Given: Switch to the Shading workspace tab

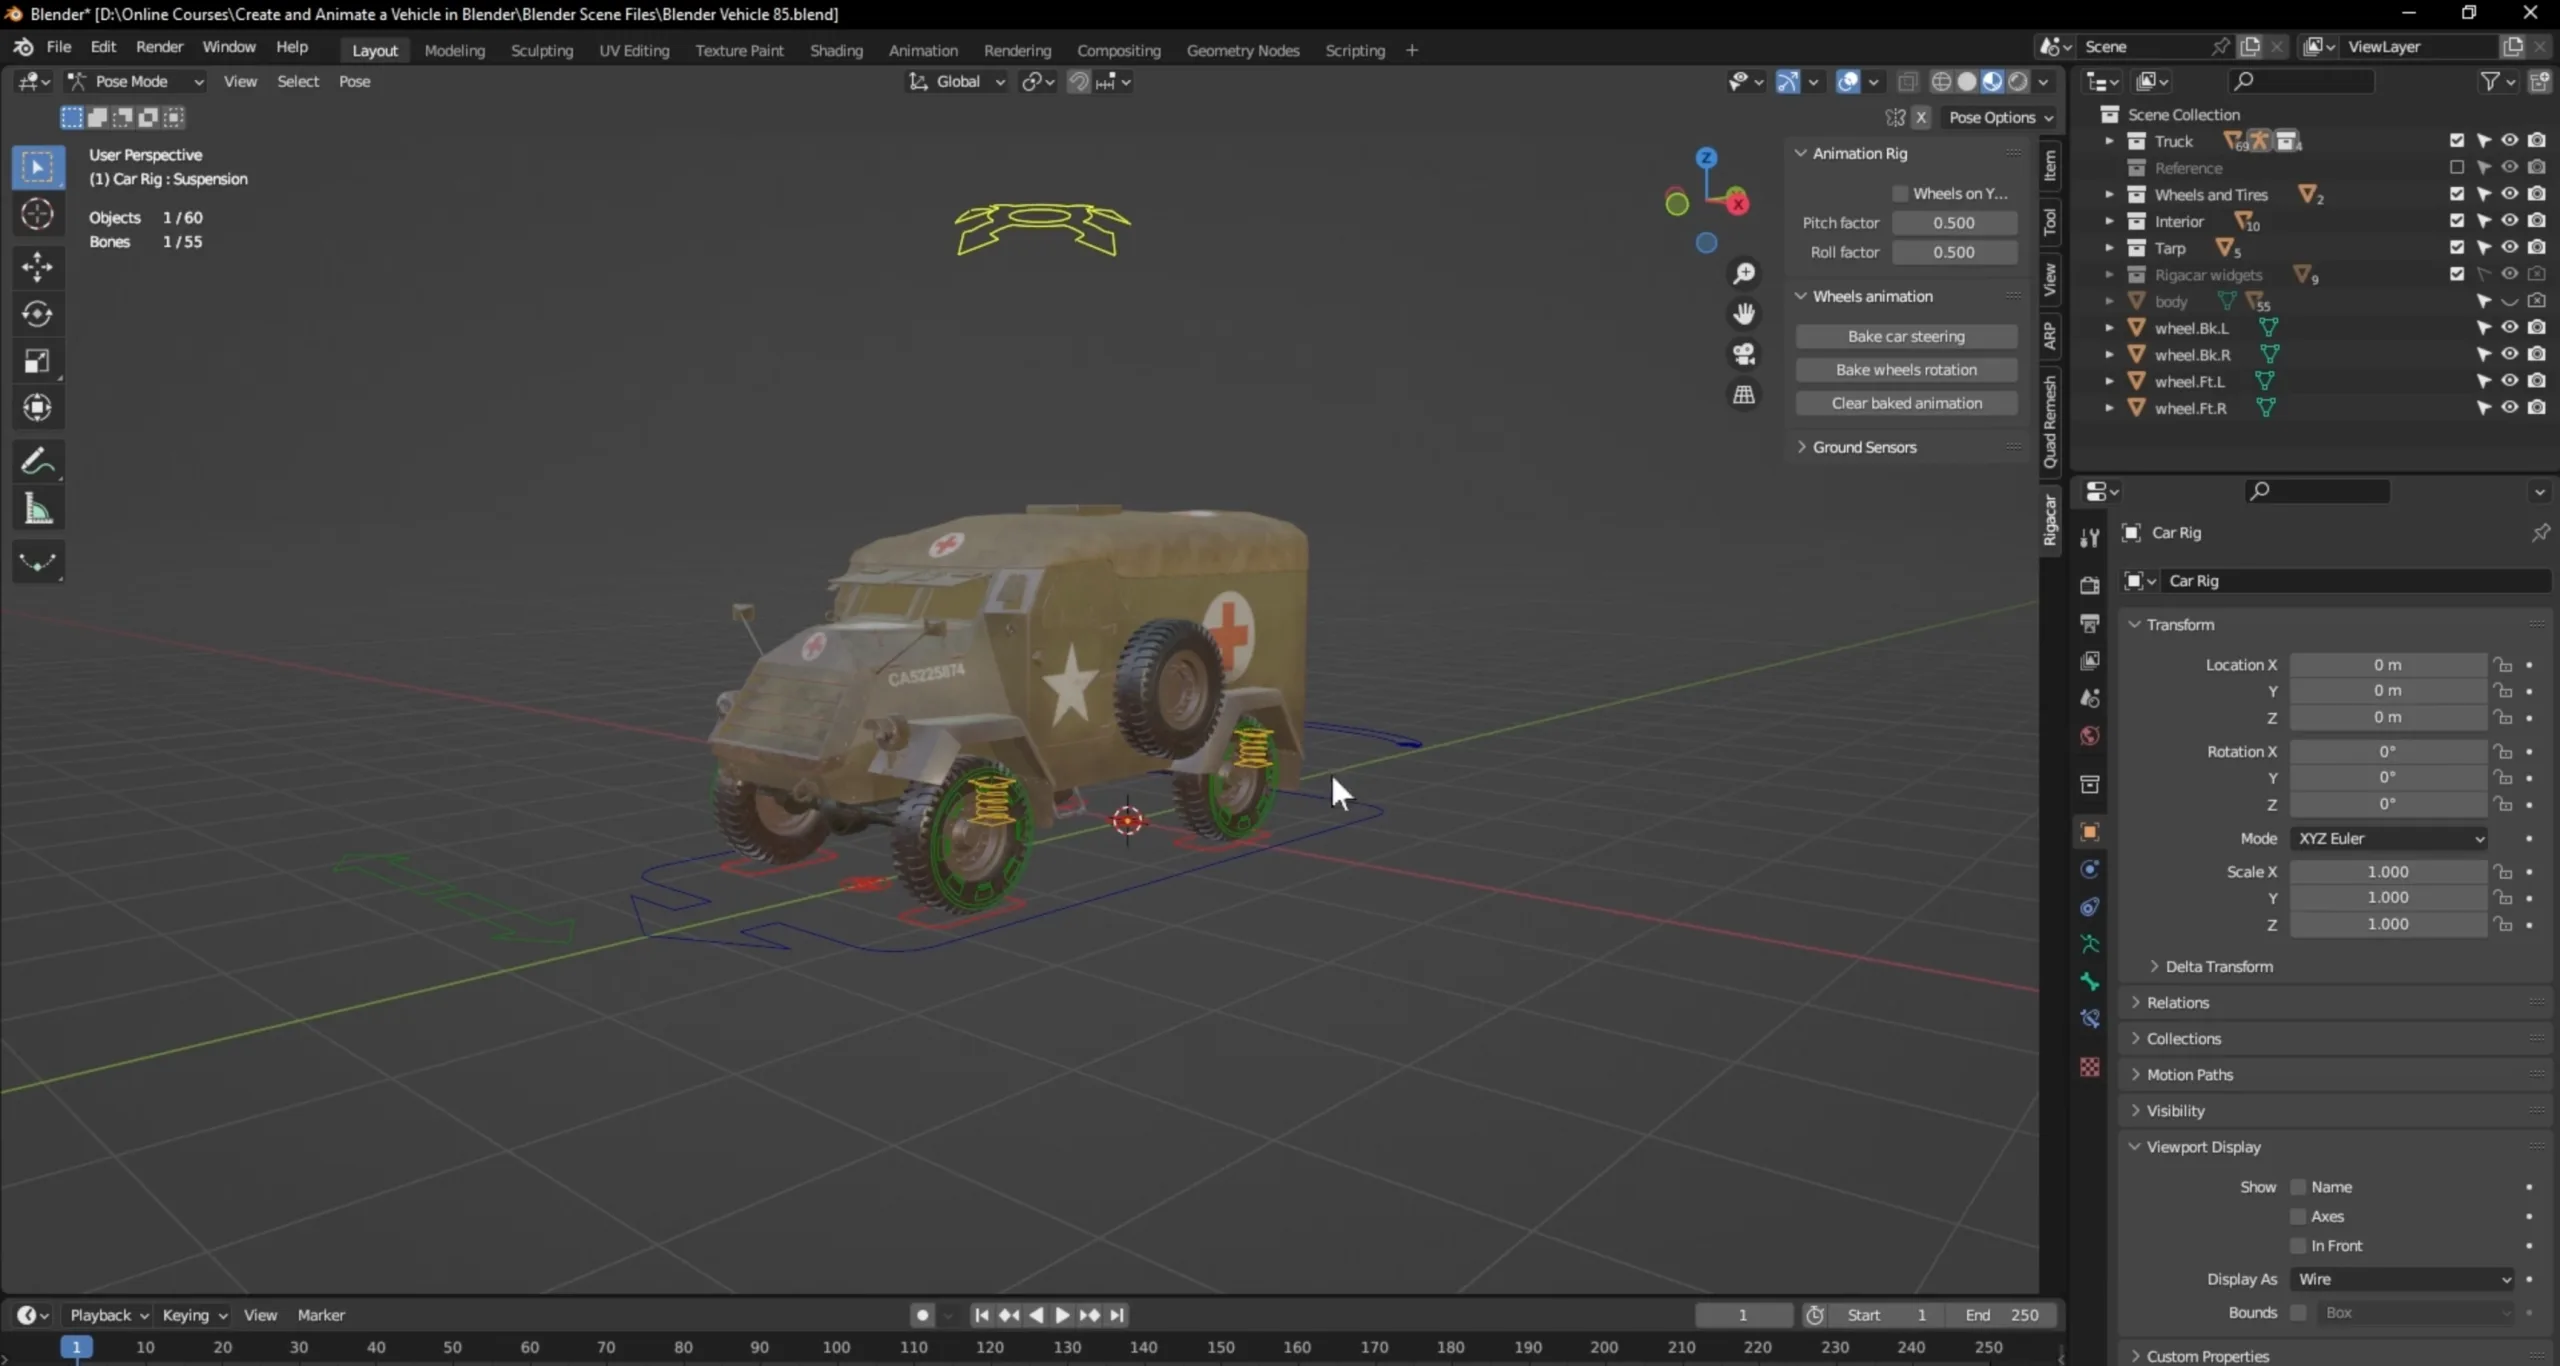Looking at the screenshot, I should (x=836, y=50).
